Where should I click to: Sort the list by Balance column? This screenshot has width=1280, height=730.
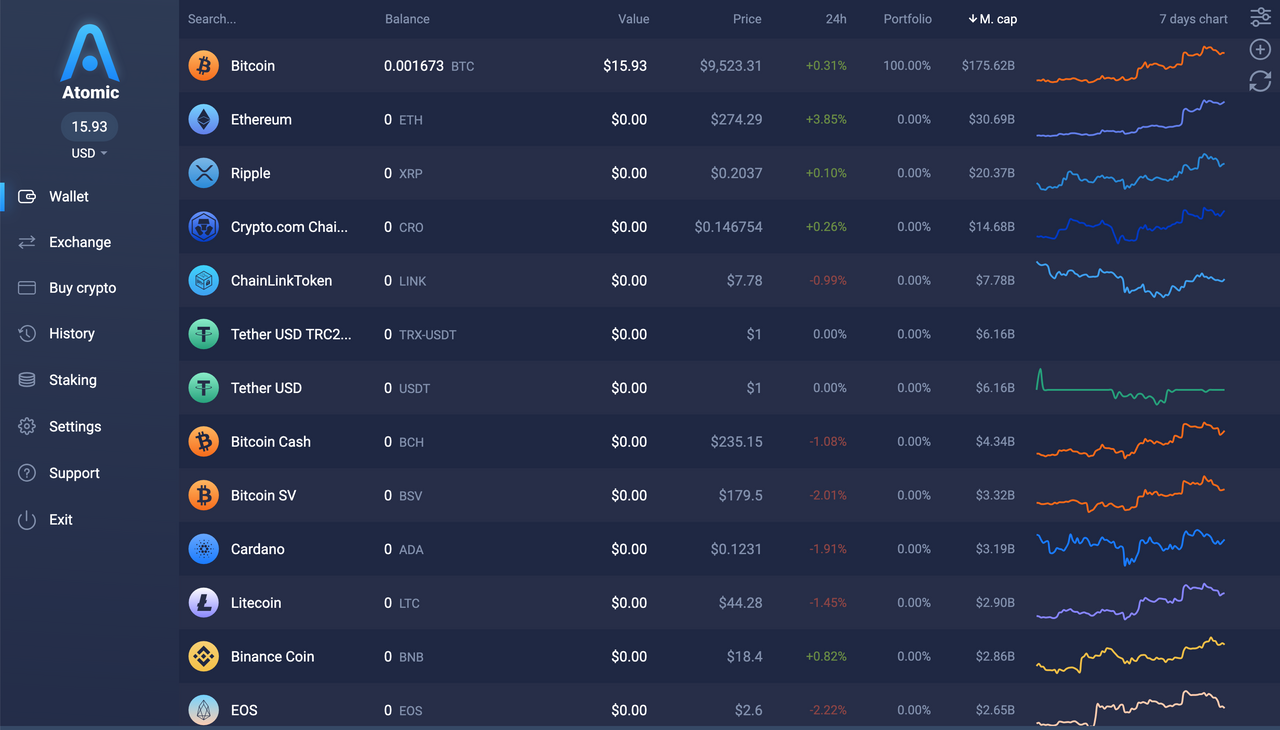click(x=407, y=19)
